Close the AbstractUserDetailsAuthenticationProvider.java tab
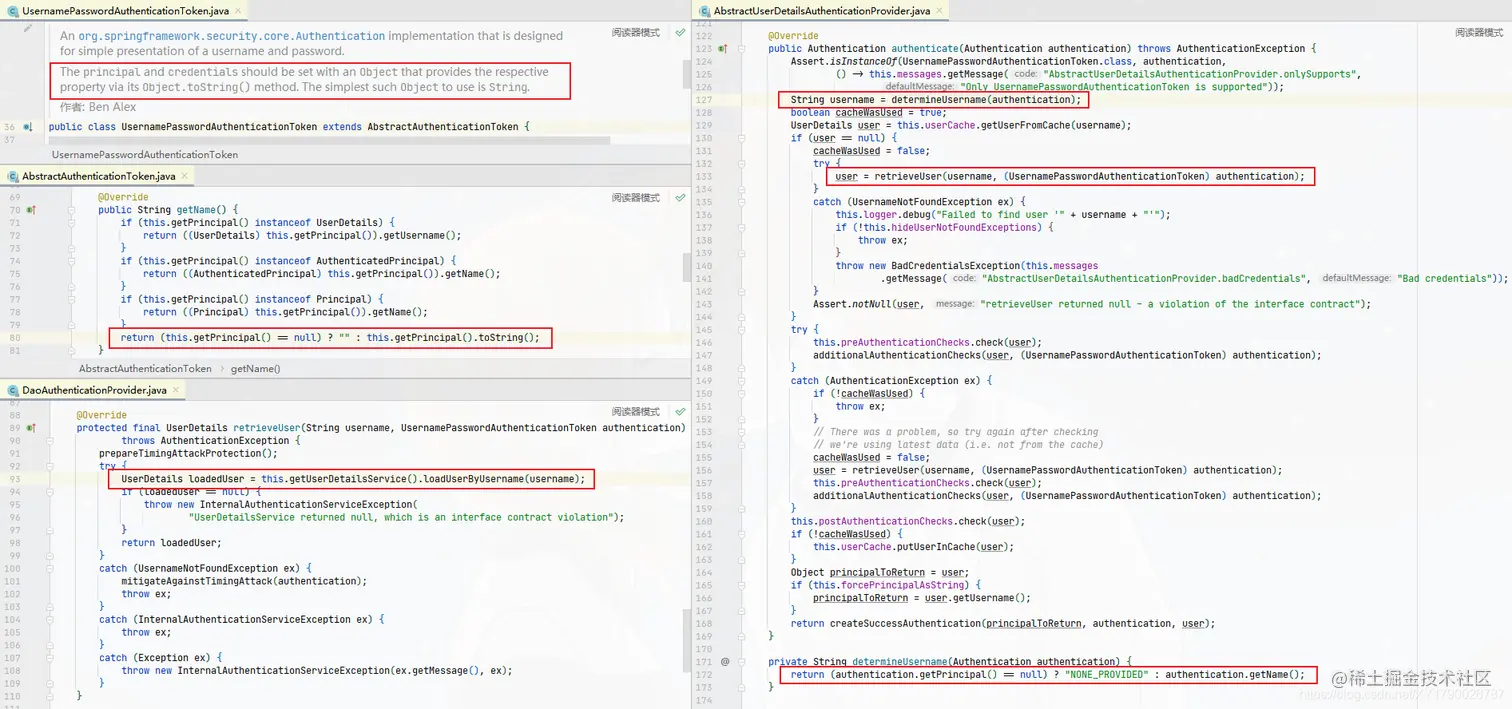The height and width of the screenshot is (709, 1512). (x=939, y=11)
